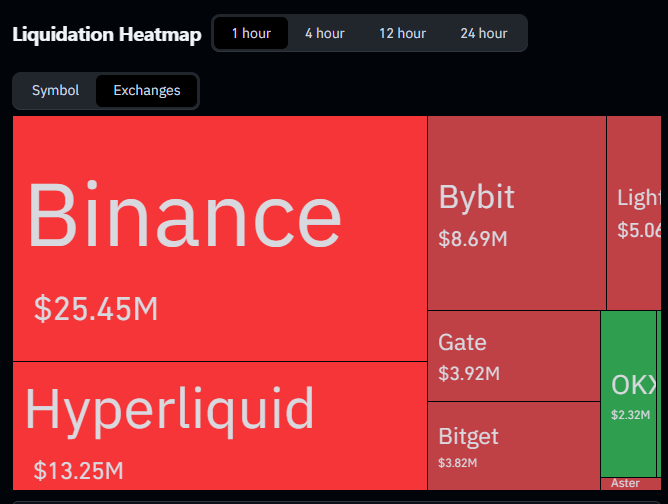Select the Gate $3.92M tile
Screen dimensions: 668x504
(x=514, y=356)
